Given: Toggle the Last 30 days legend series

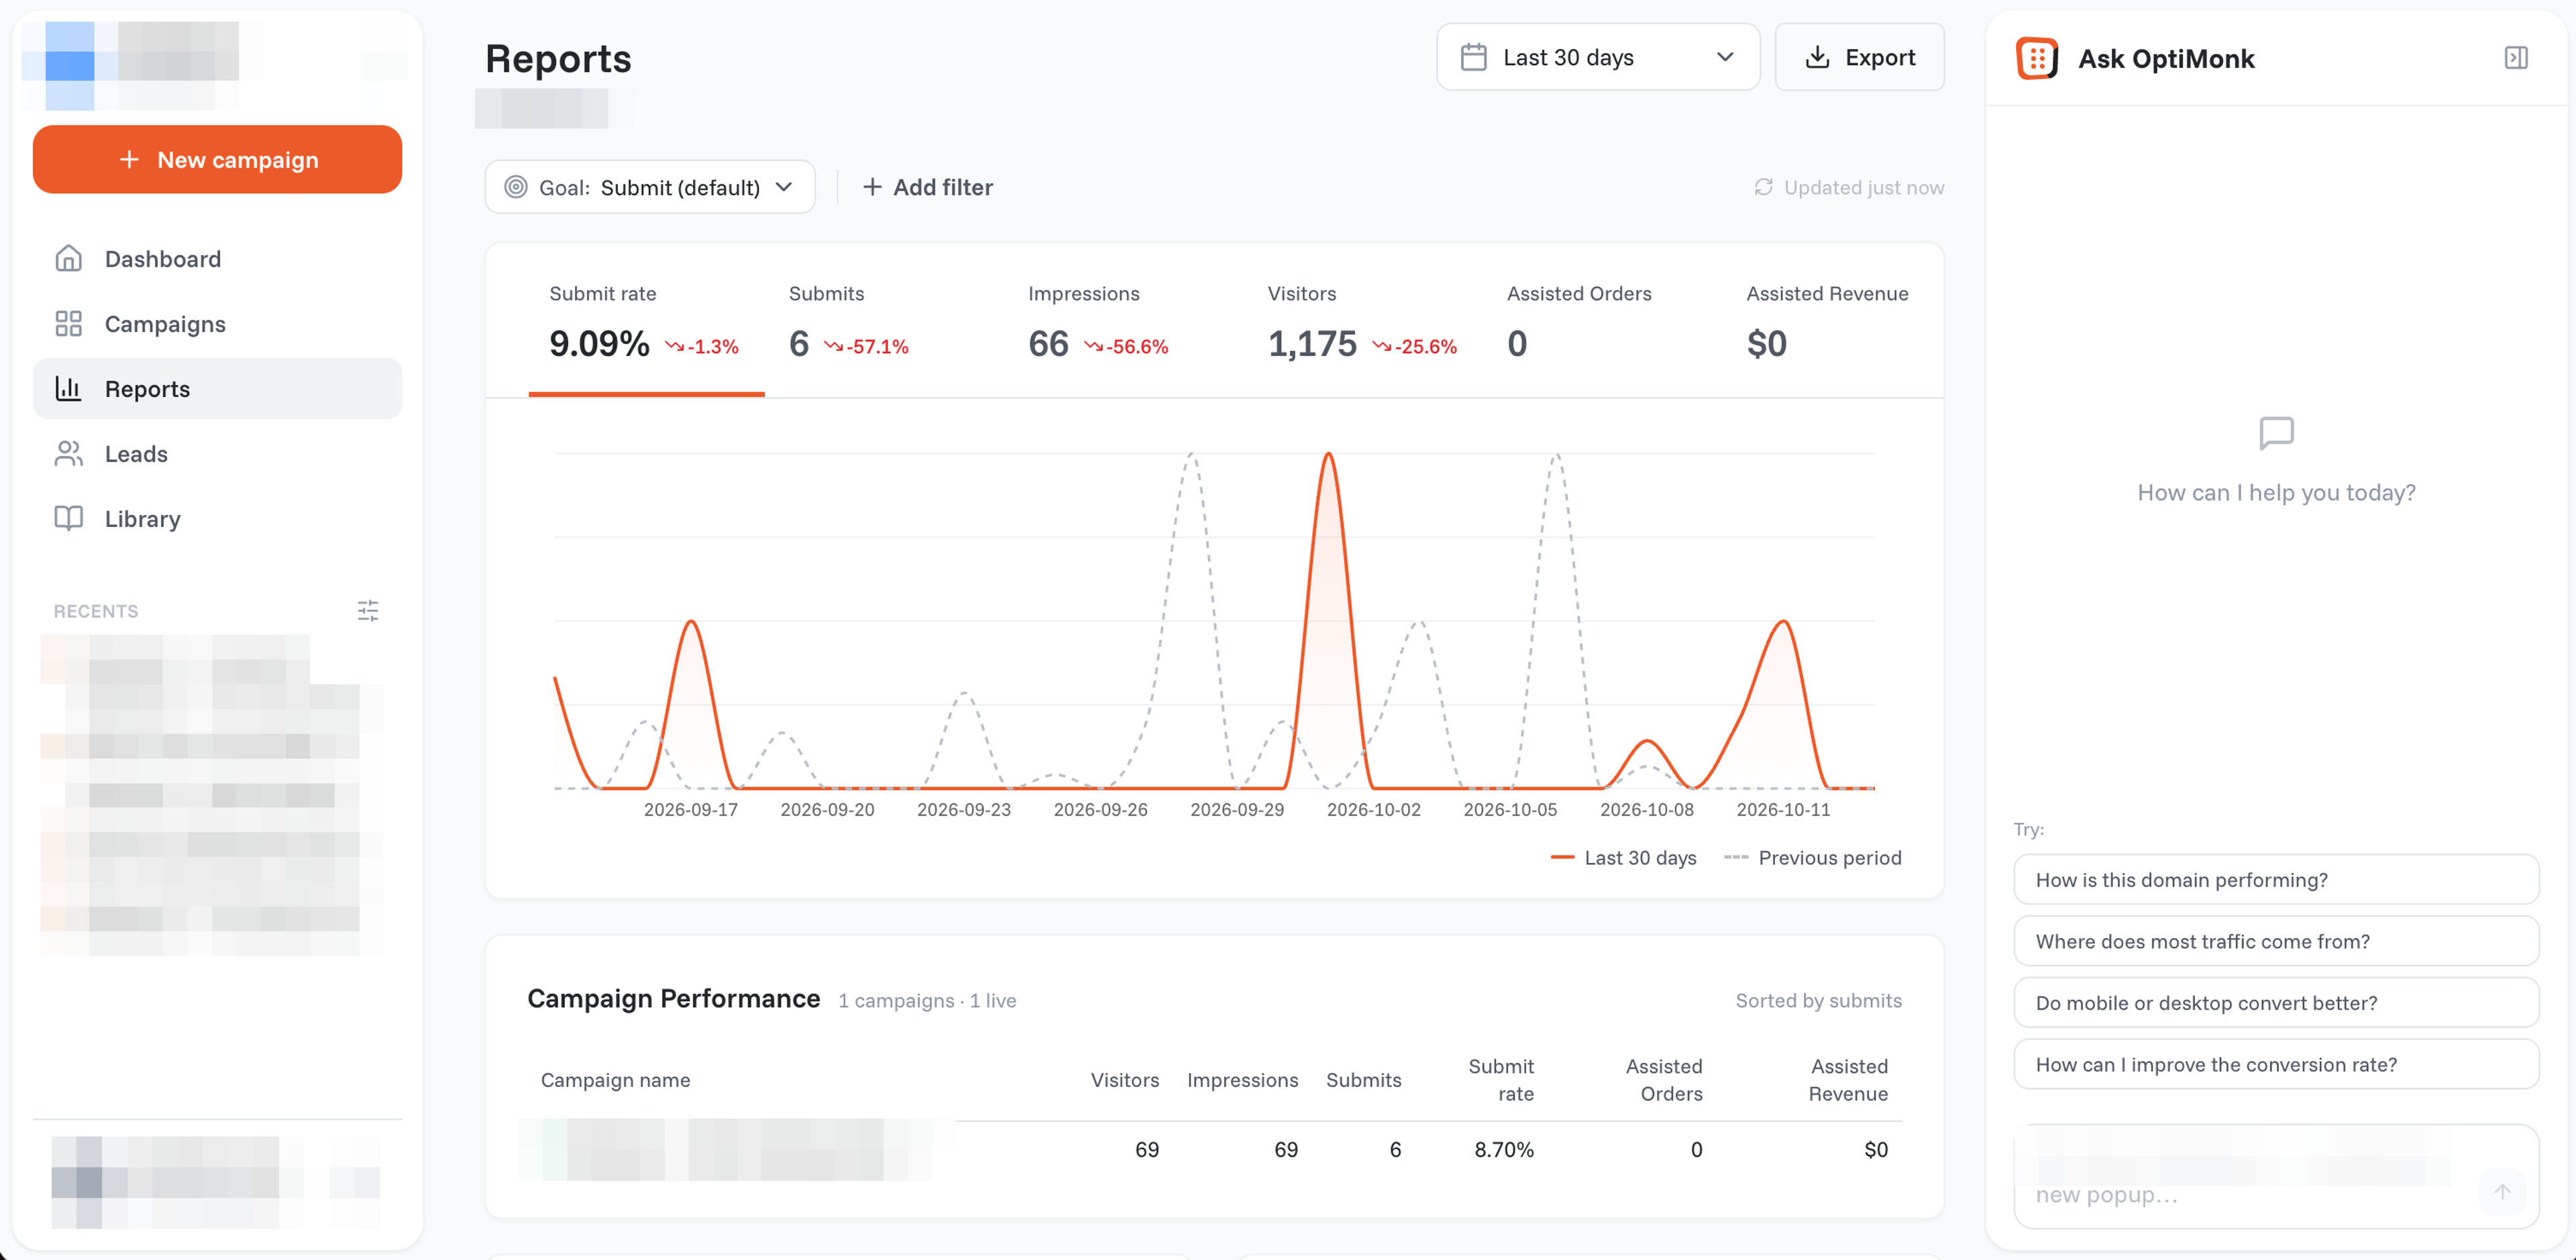Looking at the screenshot, I should 1624,858.
